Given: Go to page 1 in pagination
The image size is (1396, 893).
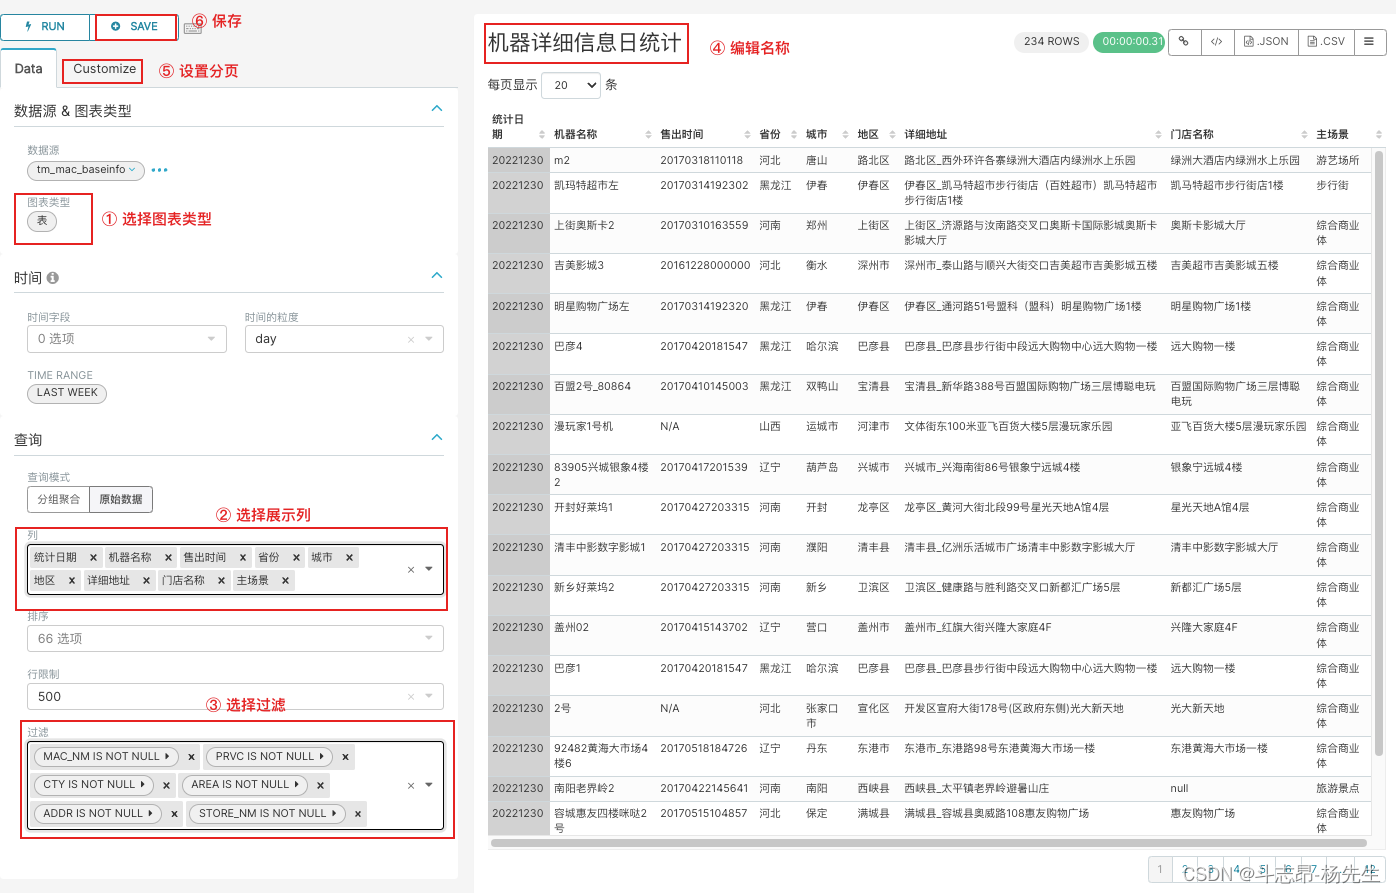Looking at the screenshot, I should point(1160,869).
